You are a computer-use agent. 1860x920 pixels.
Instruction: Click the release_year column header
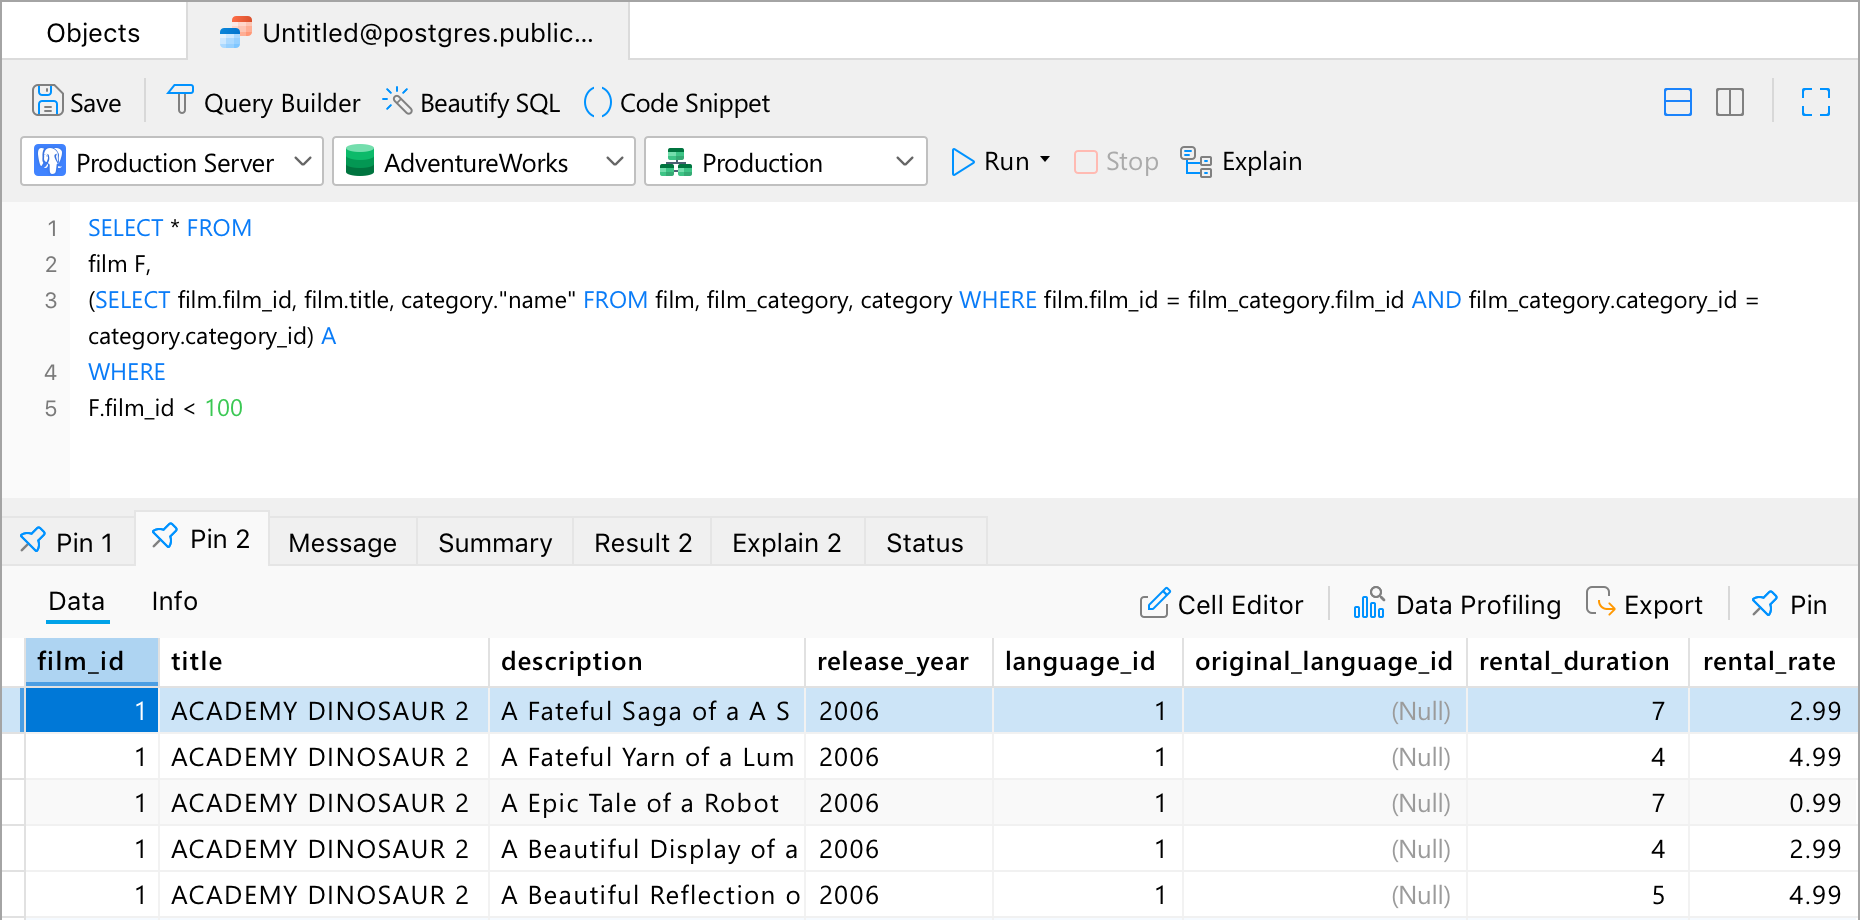tap(899, 661)
